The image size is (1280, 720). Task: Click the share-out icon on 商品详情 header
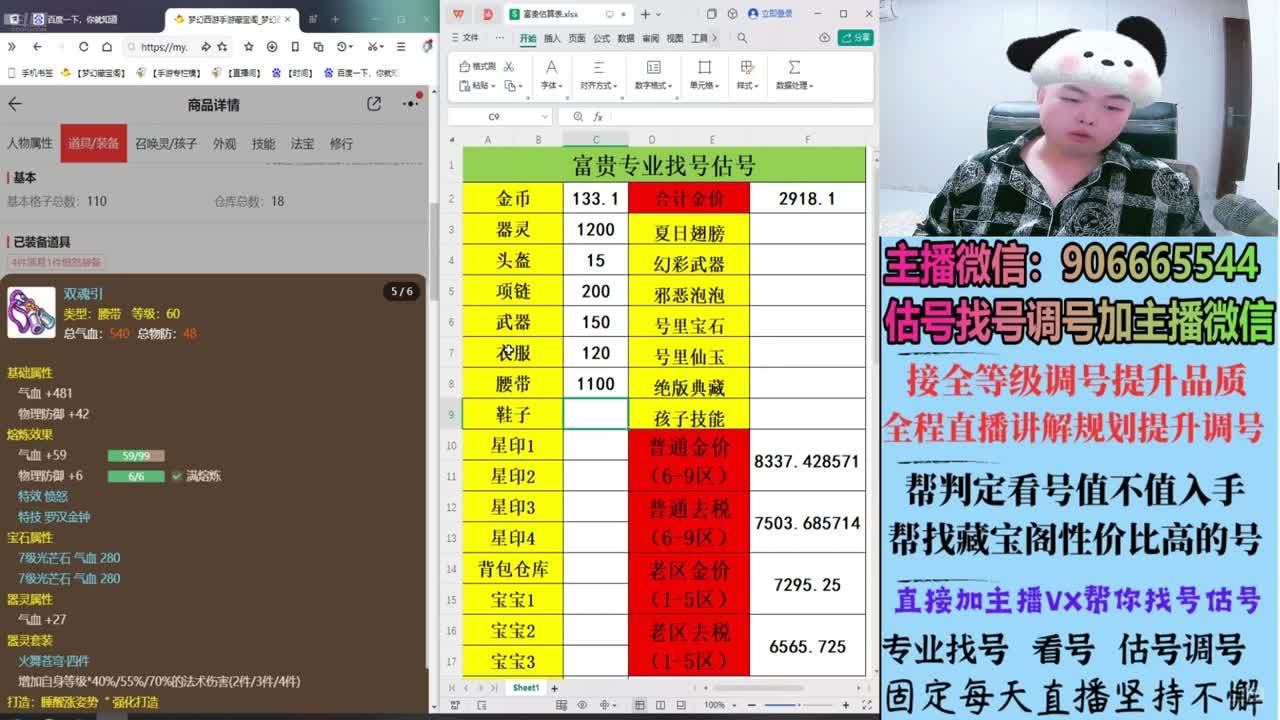[x=374, y=104]
